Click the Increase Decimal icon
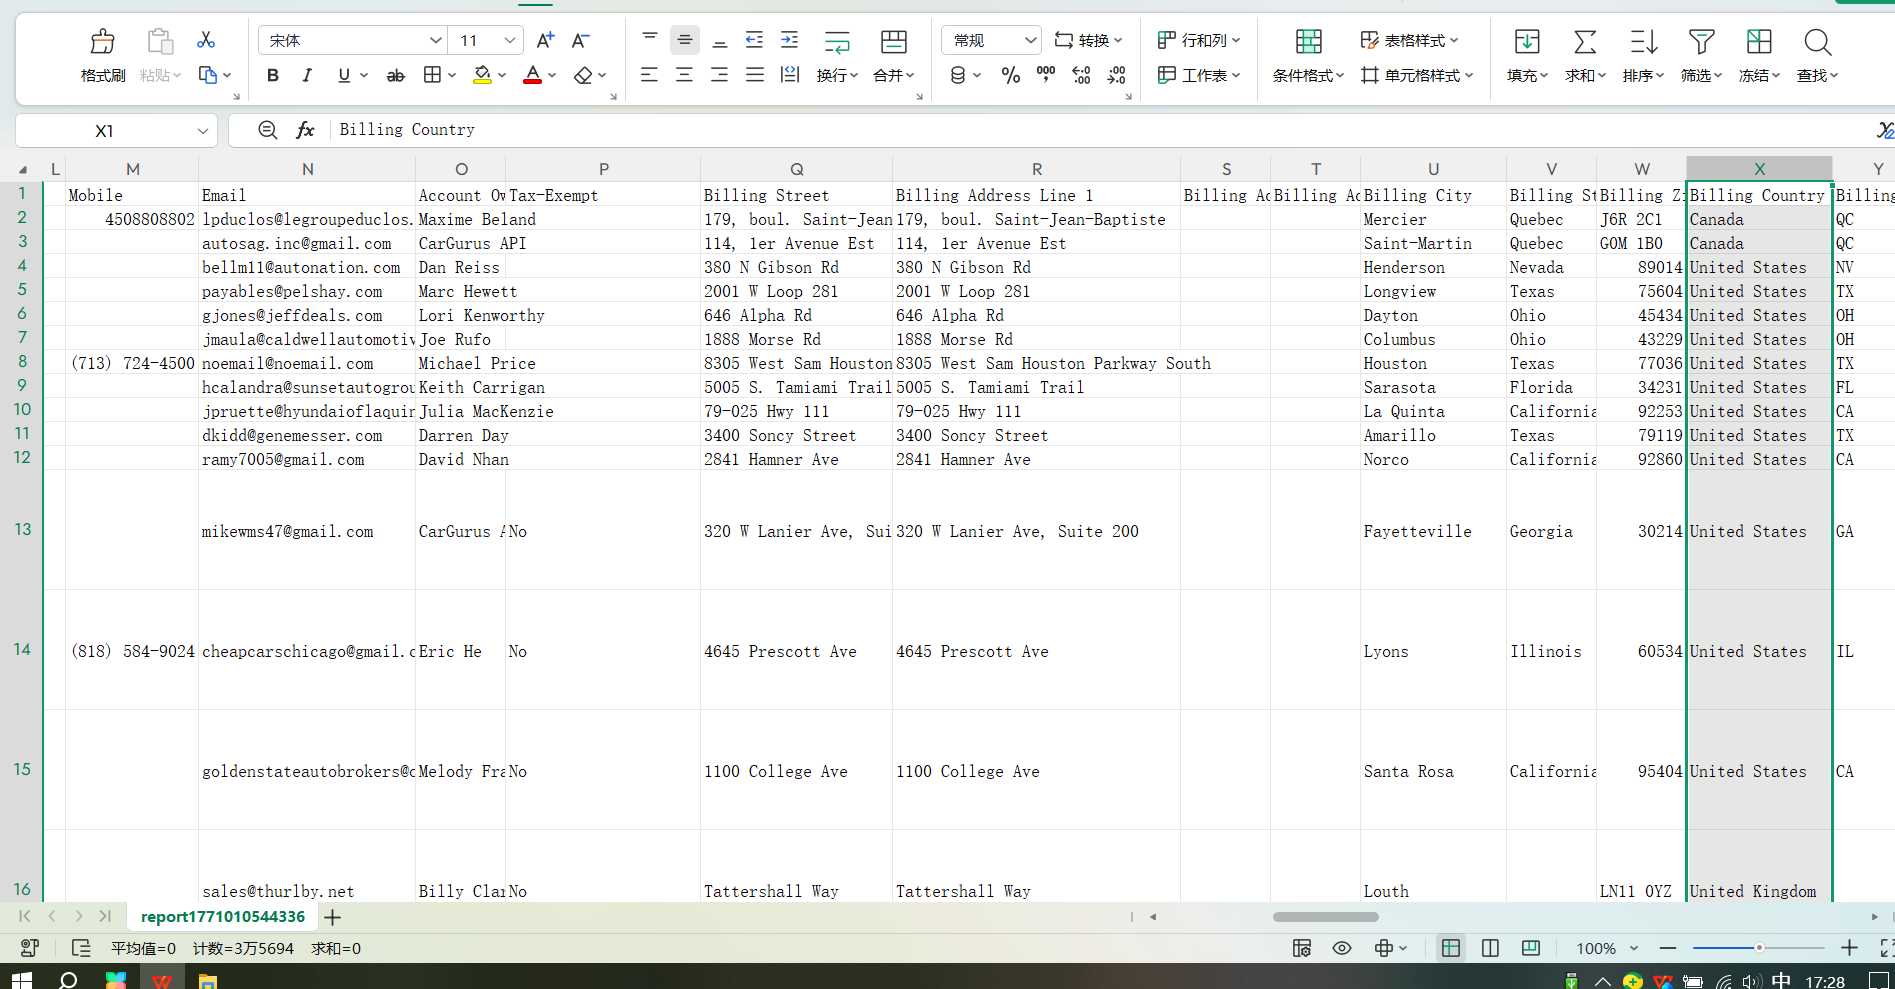Viewport: 1895px width, 989px height. tap(1081, 75)
